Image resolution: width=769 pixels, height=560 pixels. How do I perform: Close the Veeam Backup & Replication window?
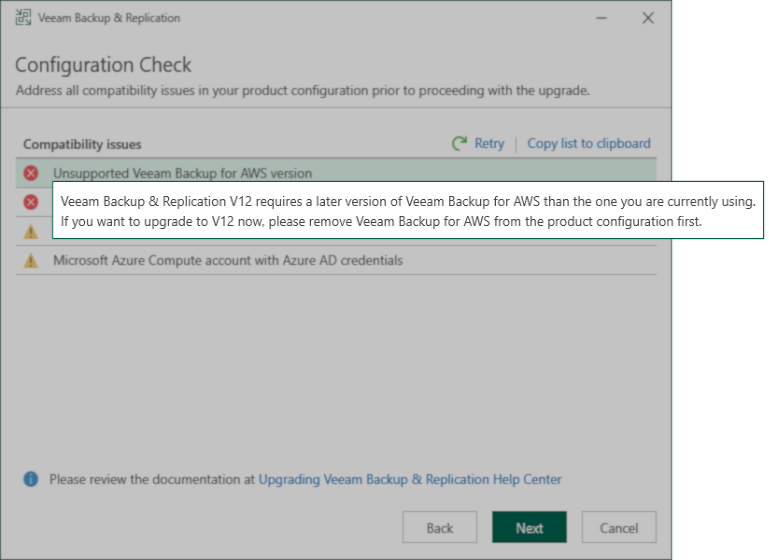[648, 18]
